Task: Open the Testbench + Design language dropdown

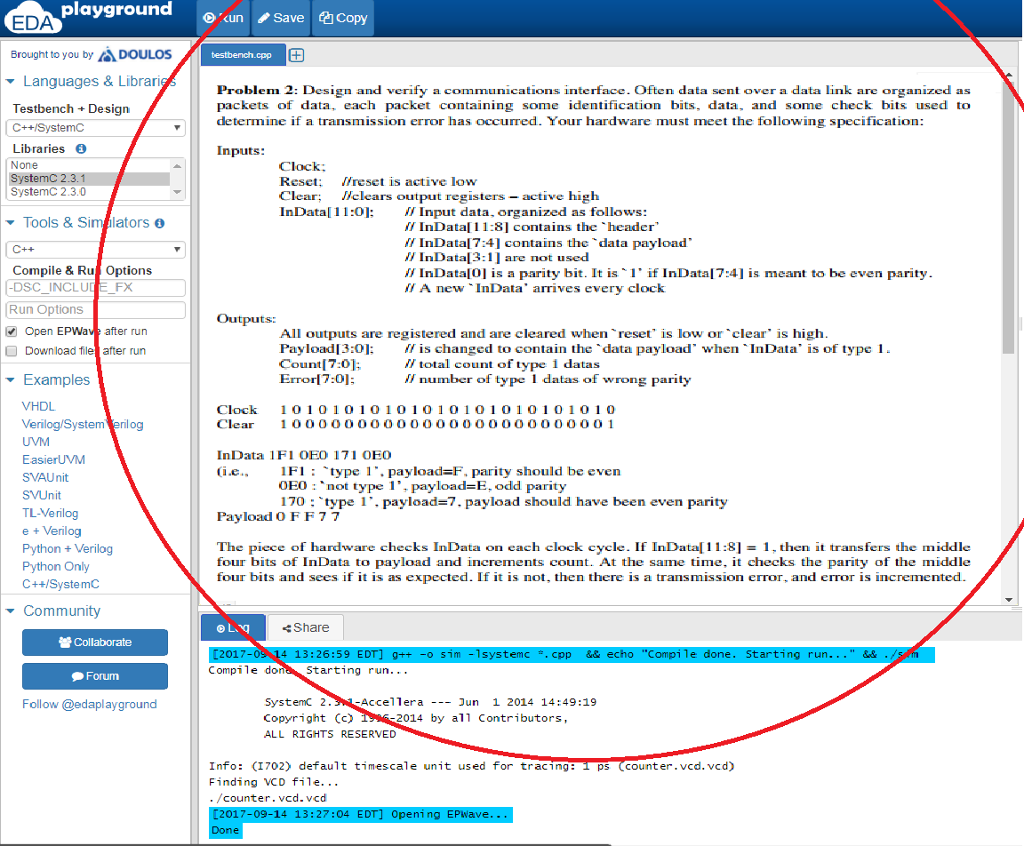Action: (95, 127)
